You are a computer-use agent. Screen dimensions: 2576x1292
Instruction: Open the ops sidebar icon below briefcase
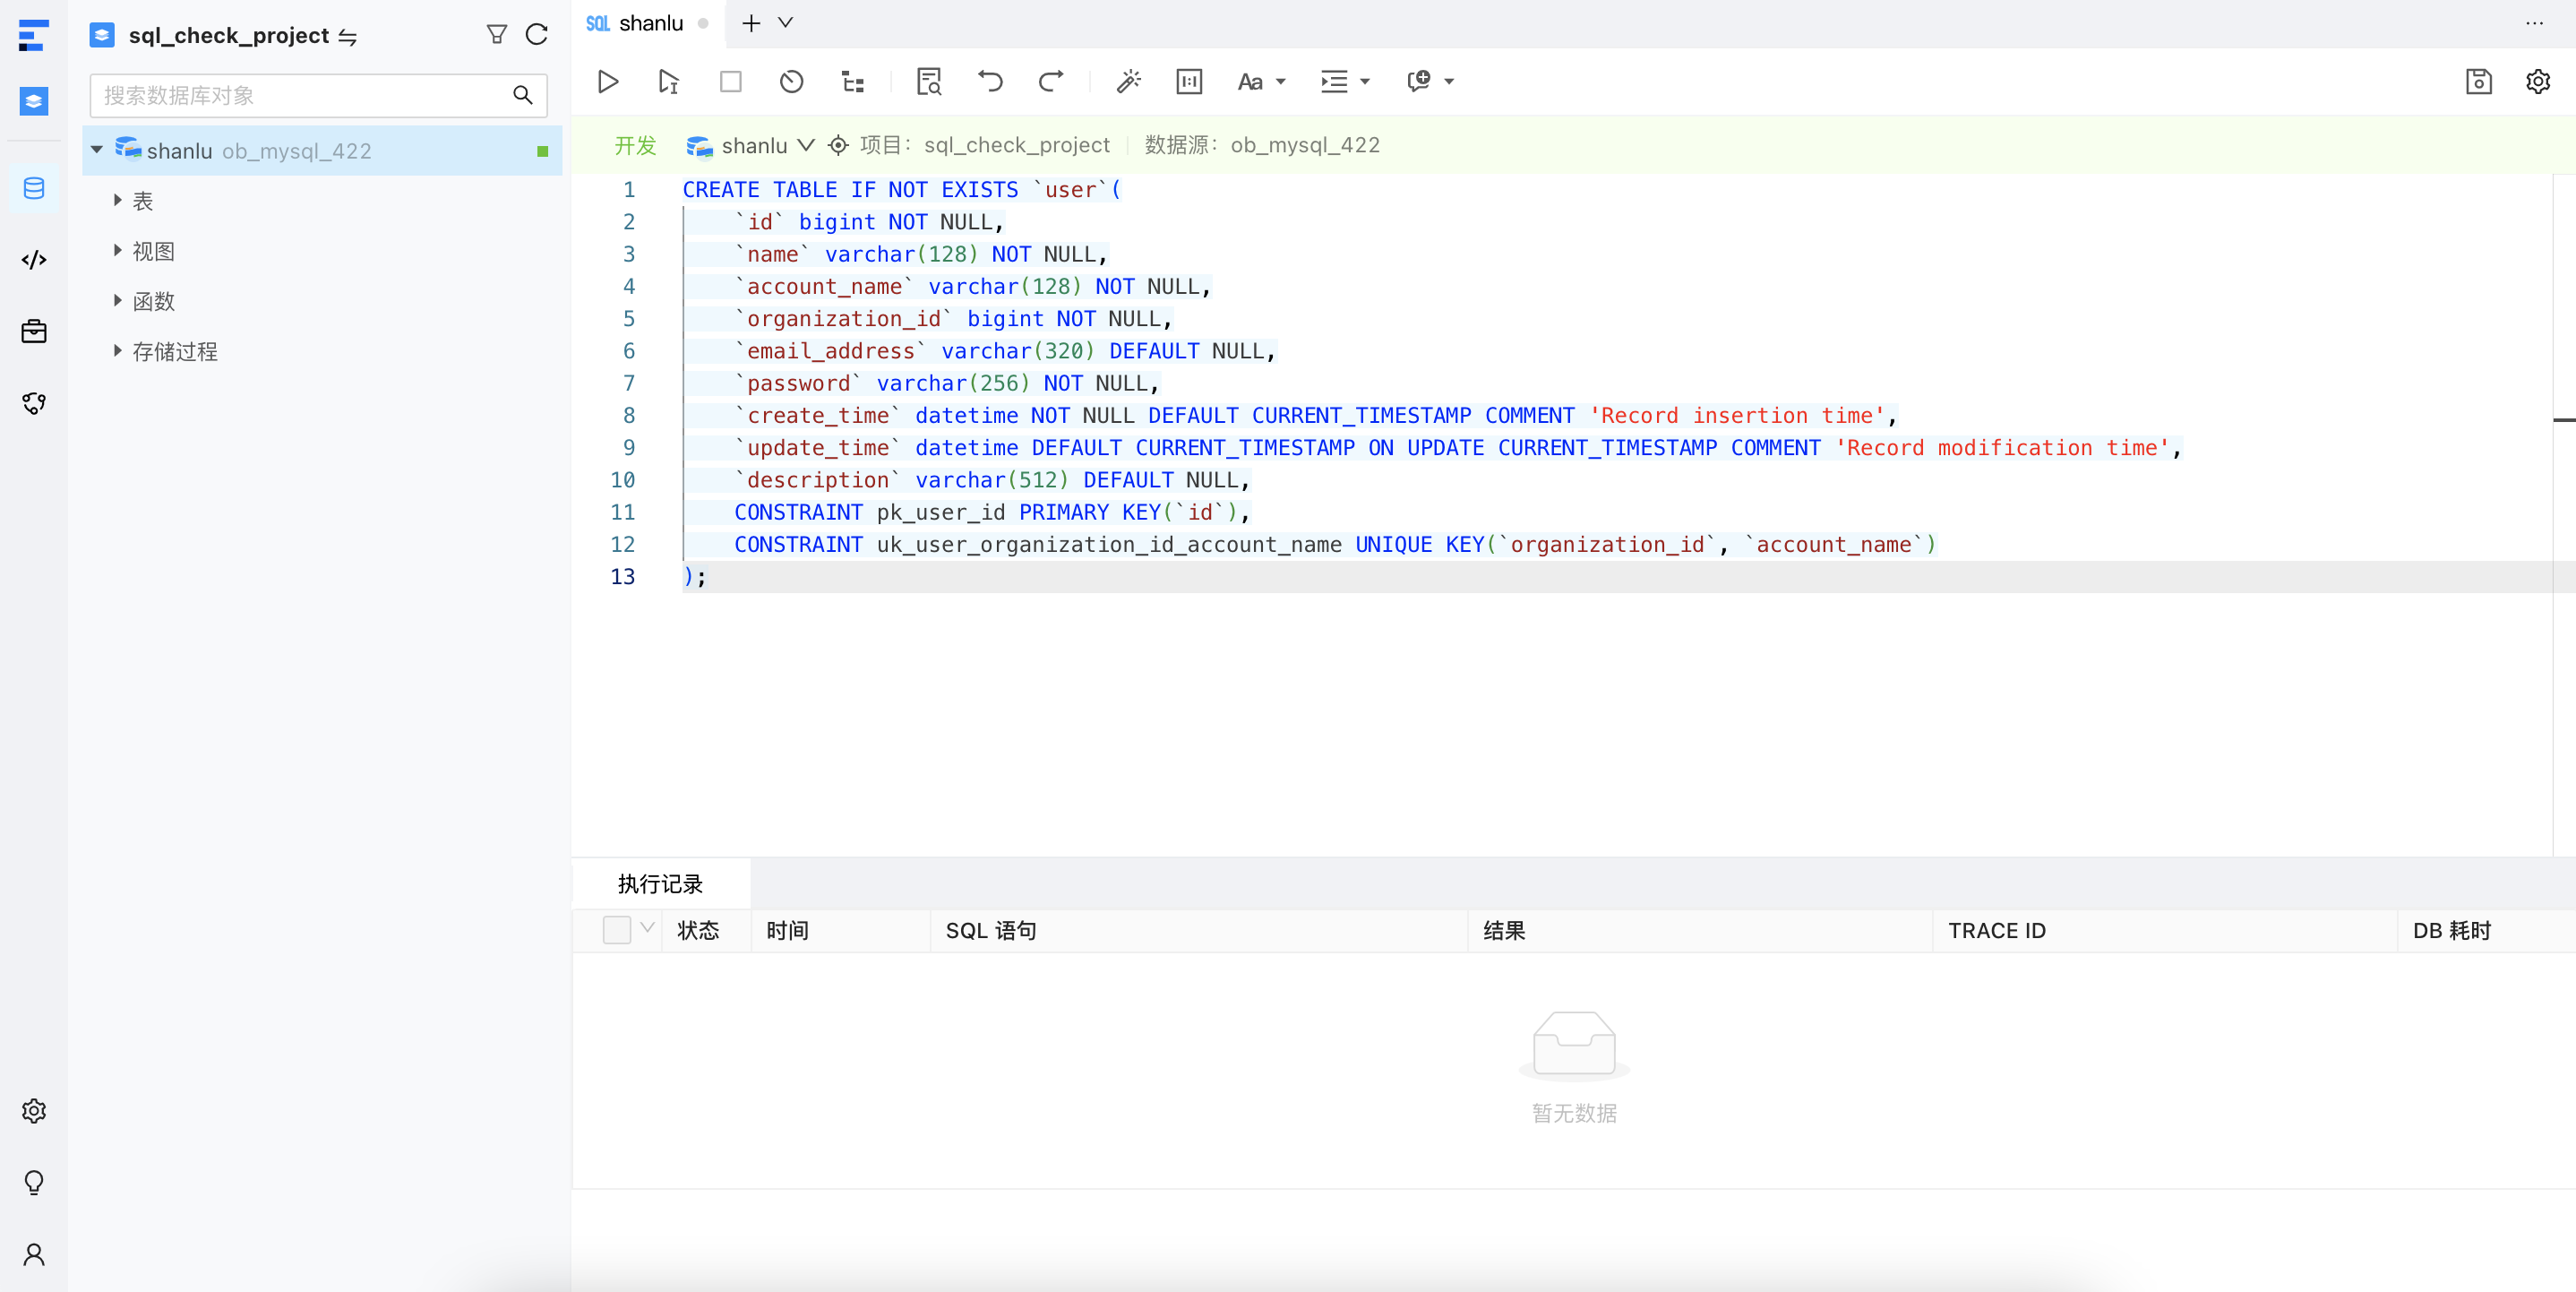[34, 403]
